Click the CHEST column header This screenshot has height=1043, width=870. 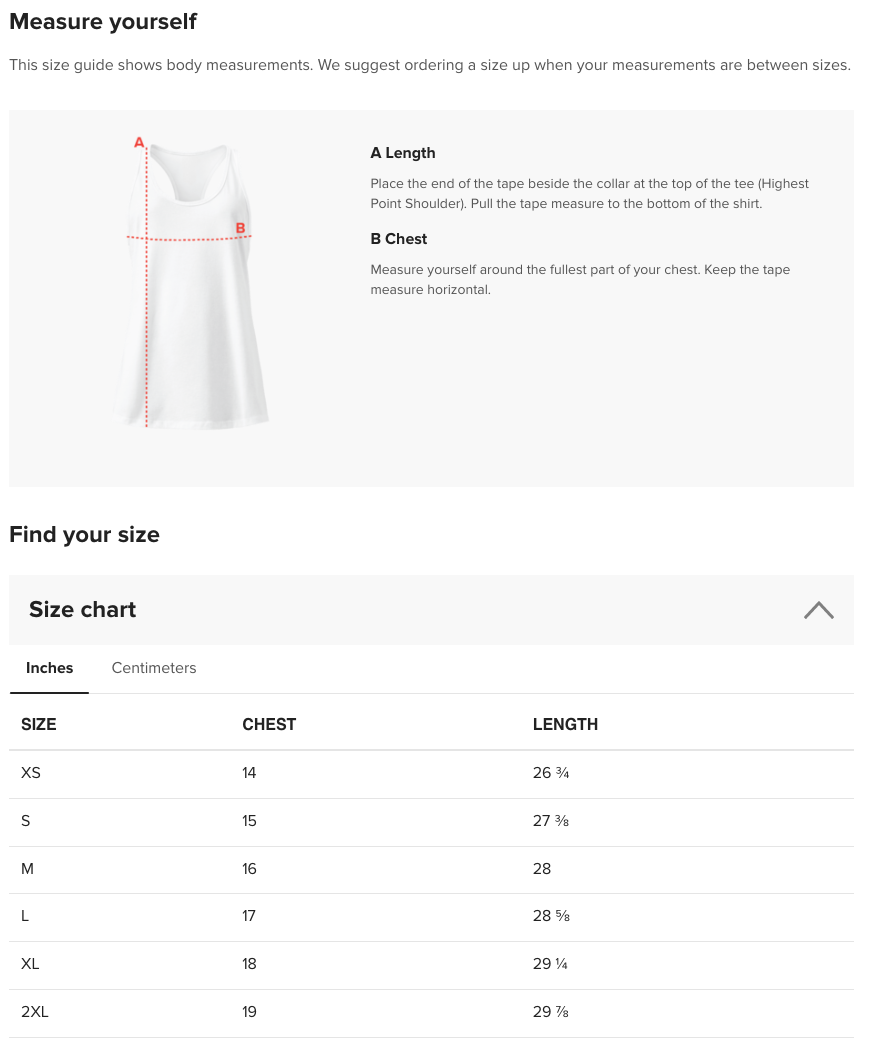[269, 724]
